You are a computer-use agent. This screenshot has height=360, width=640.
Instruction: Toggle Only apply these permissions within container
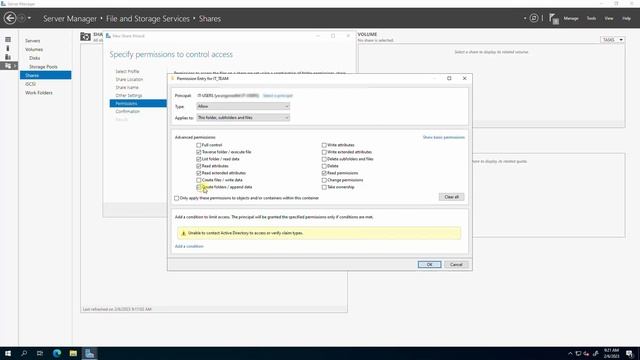[177, 198]
